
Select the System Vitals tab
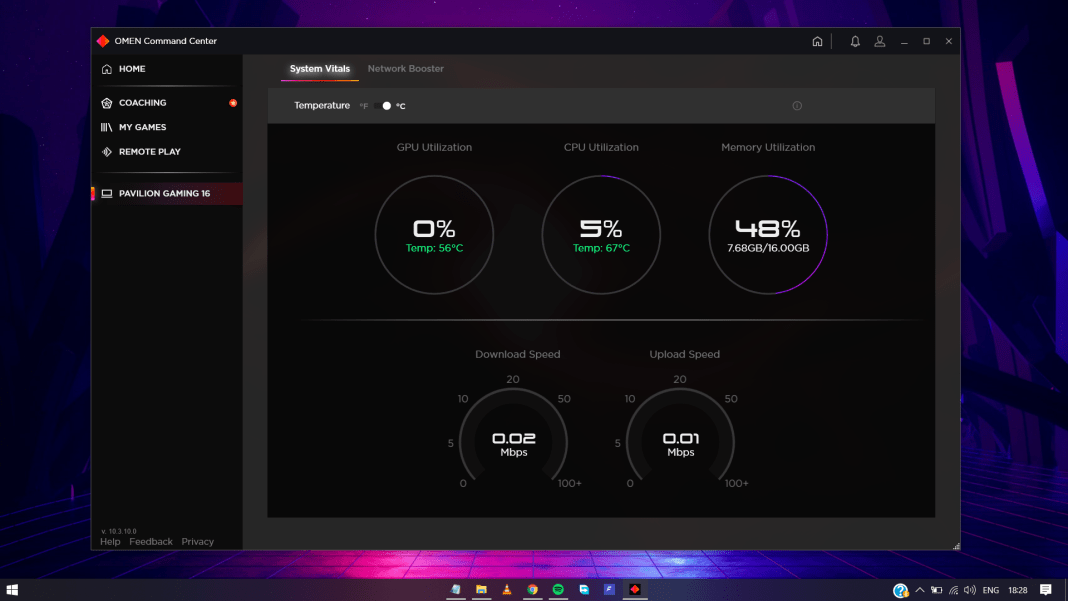(x=320, y=69)
